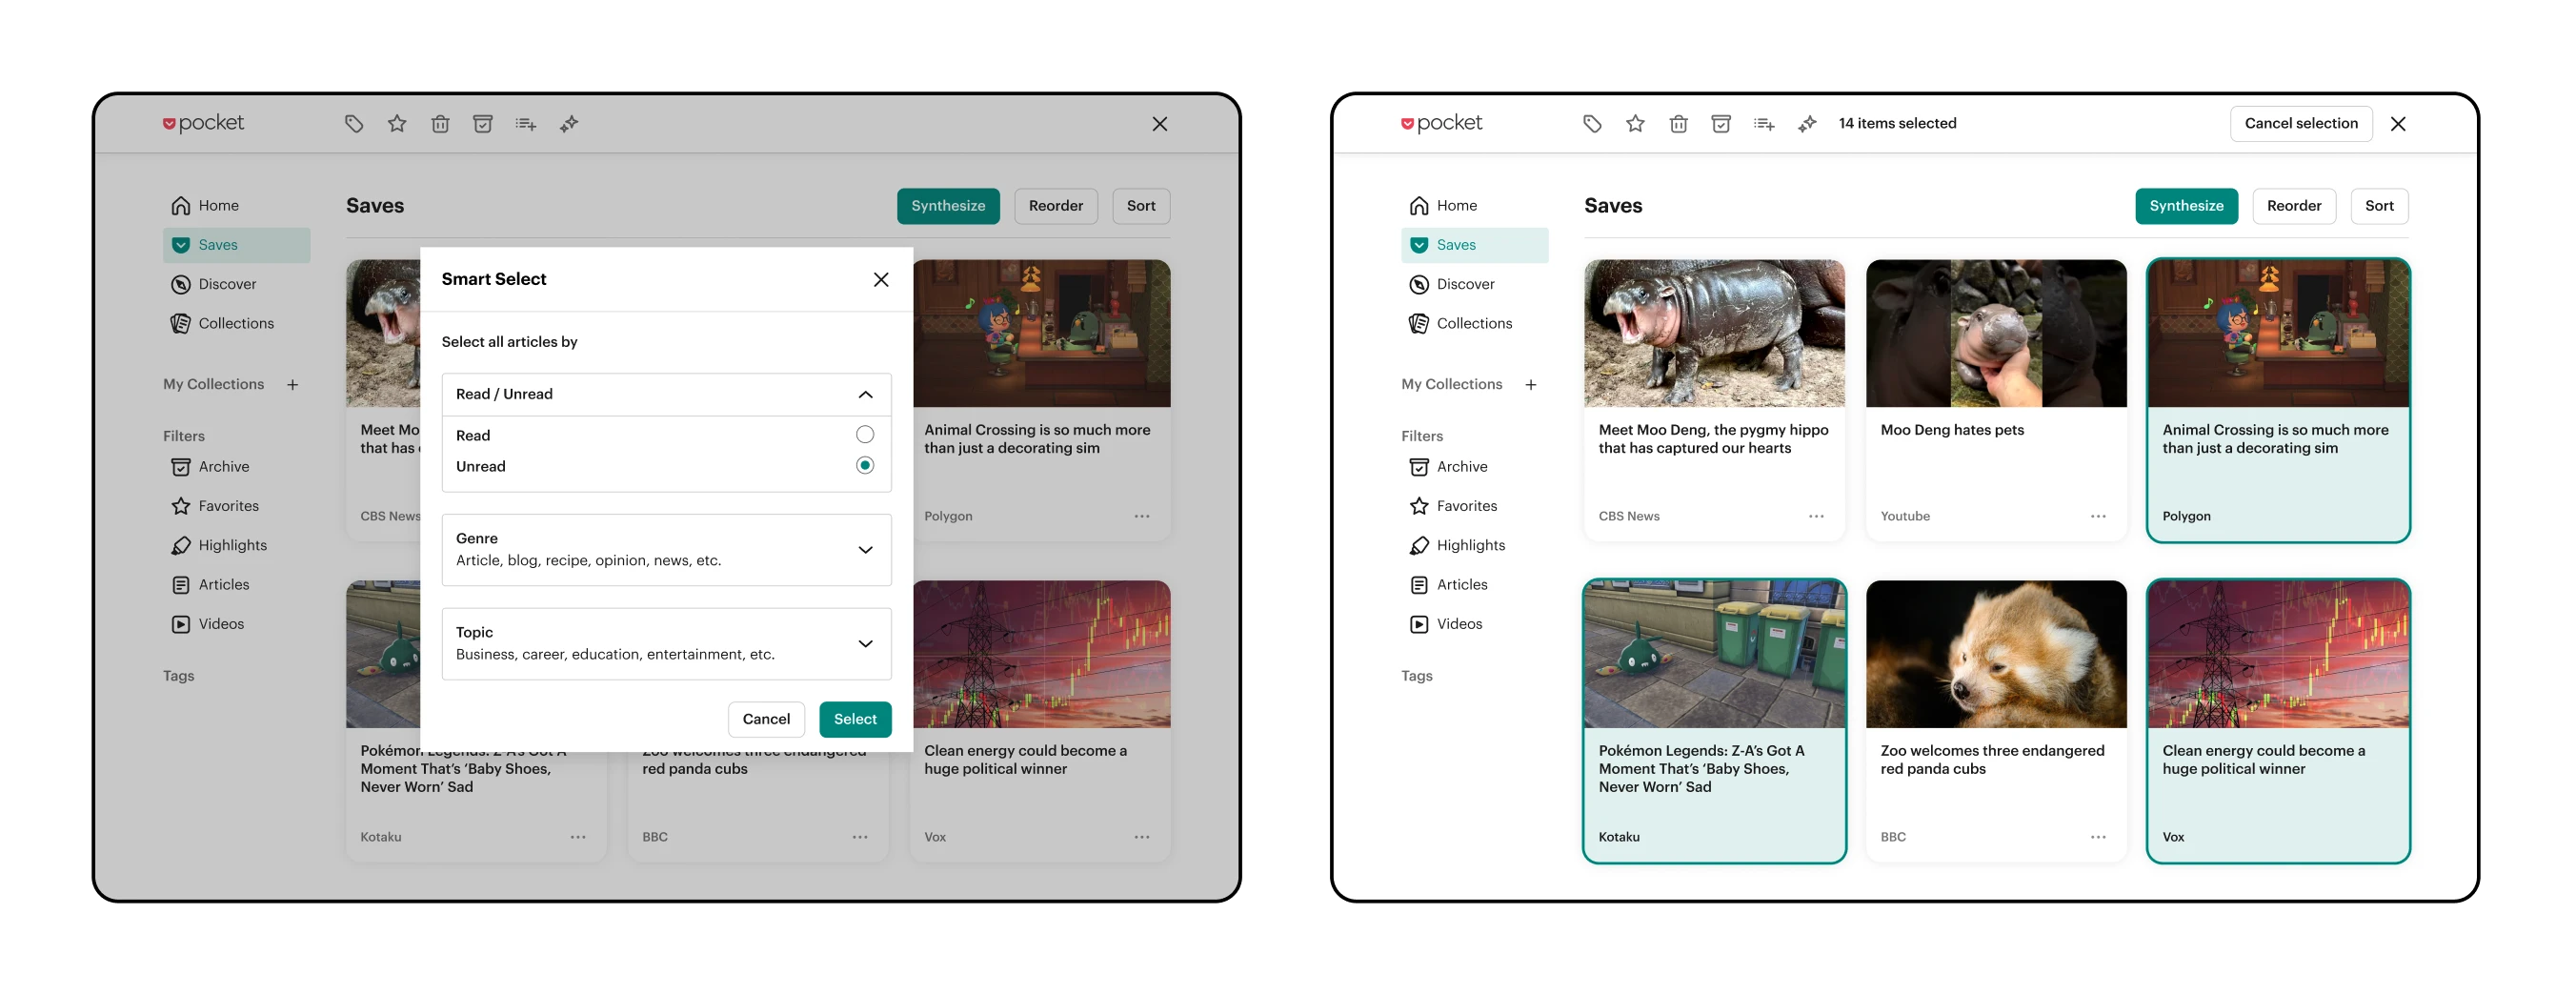Open Discover from the sidebar
The height and width of the screenshot is (995, 2576).
pyautogui.click(x=1463, y=284)
